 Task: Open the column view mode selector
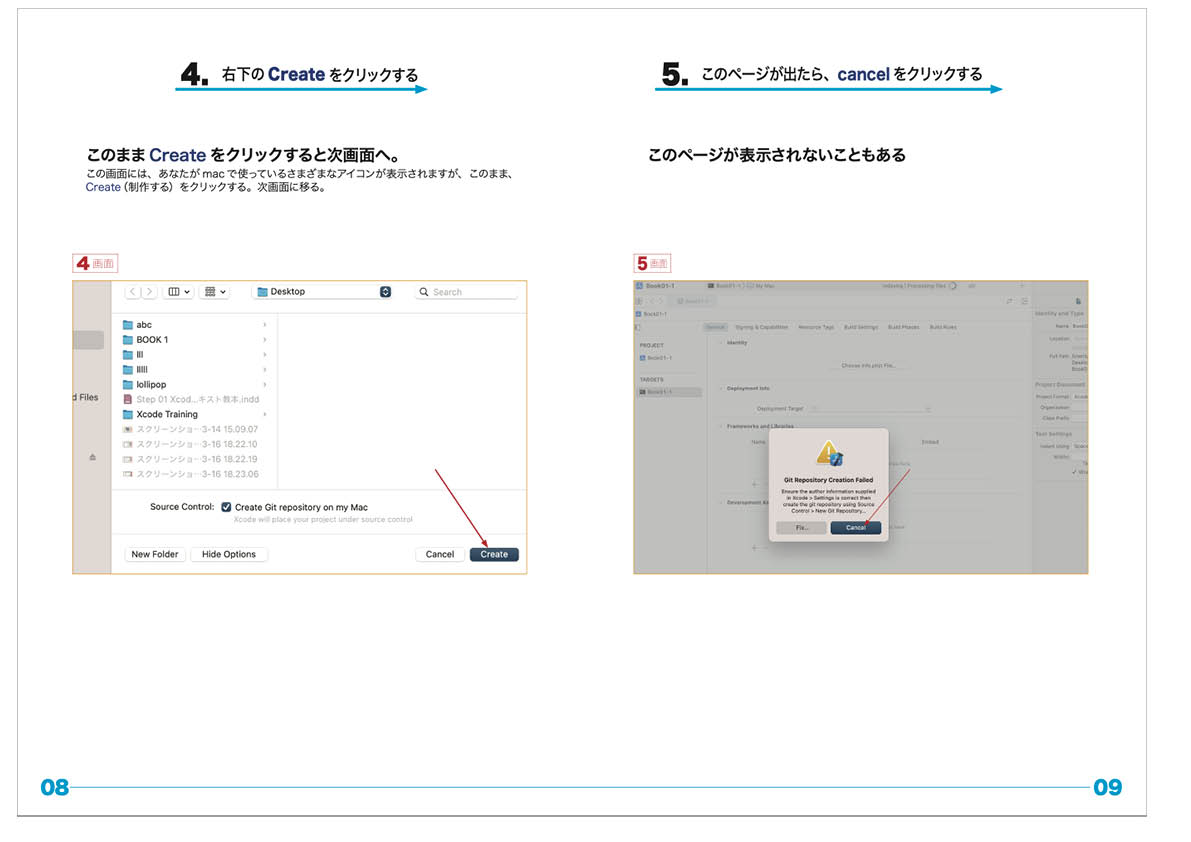coord(179,292)
